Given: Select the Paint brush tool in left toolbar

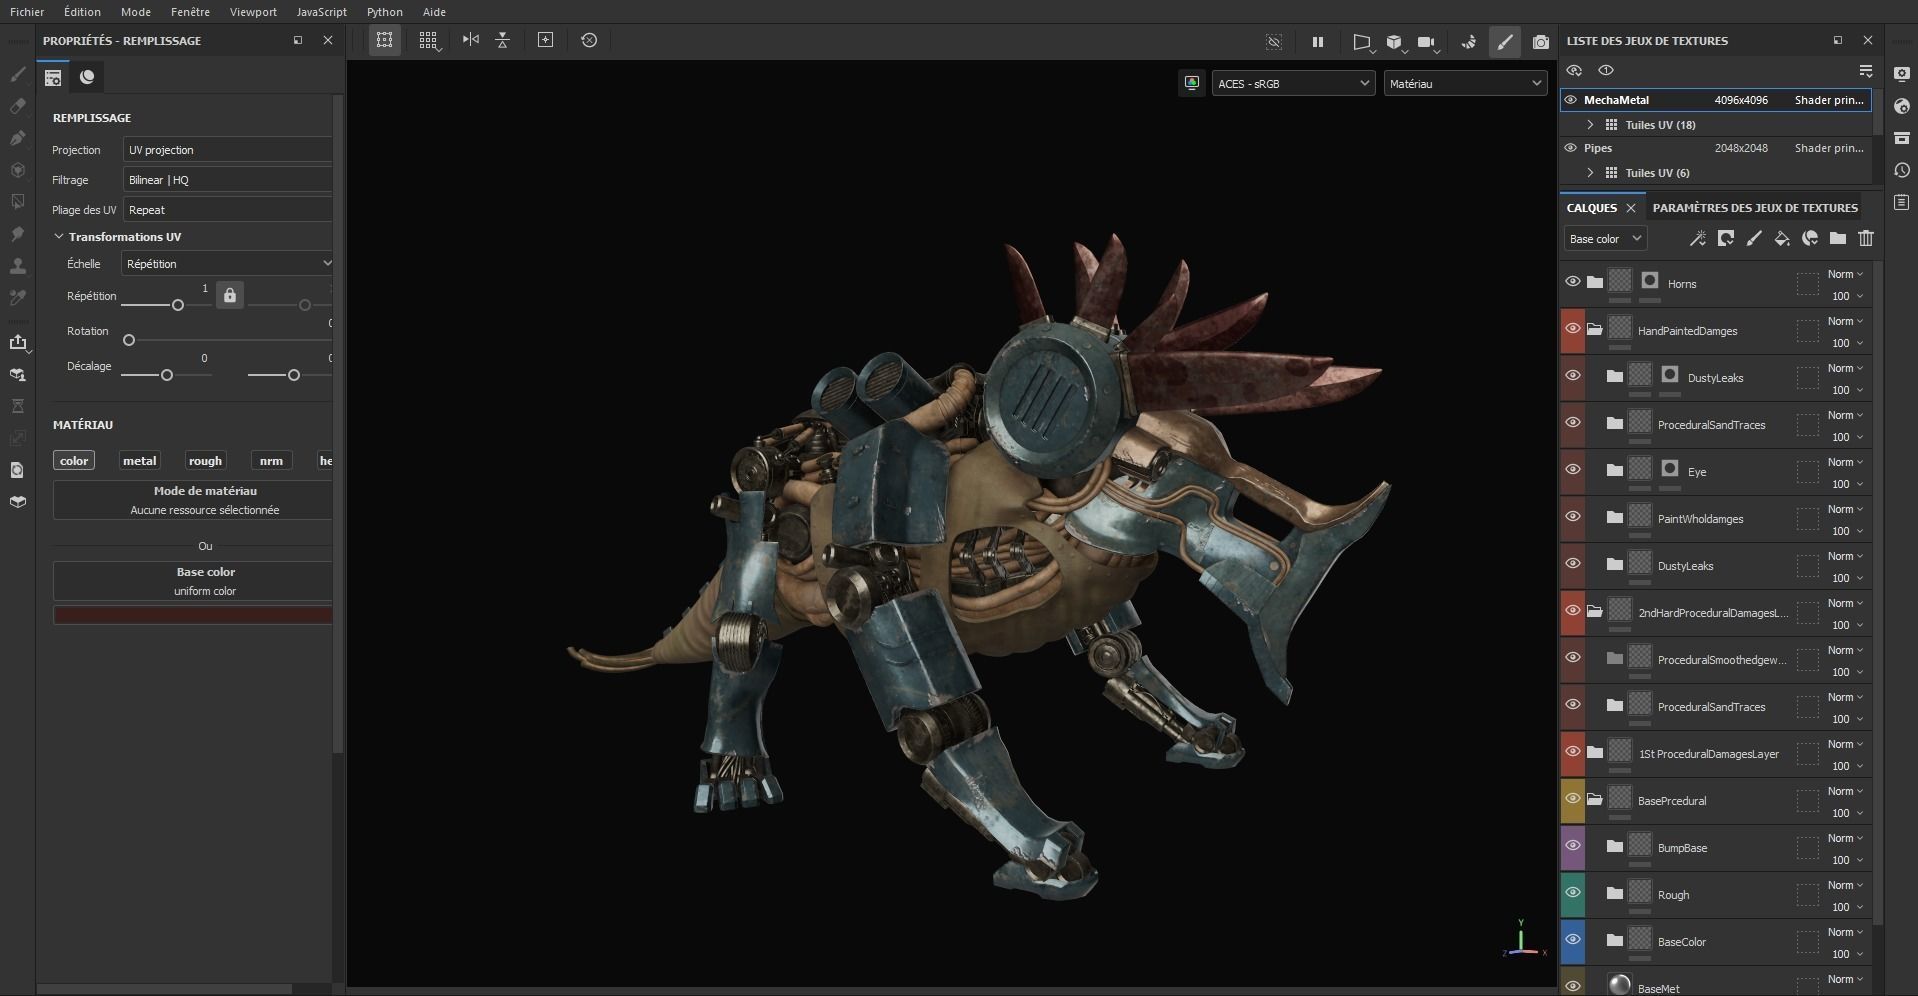Looking at the screenshot, I should 17,74.
